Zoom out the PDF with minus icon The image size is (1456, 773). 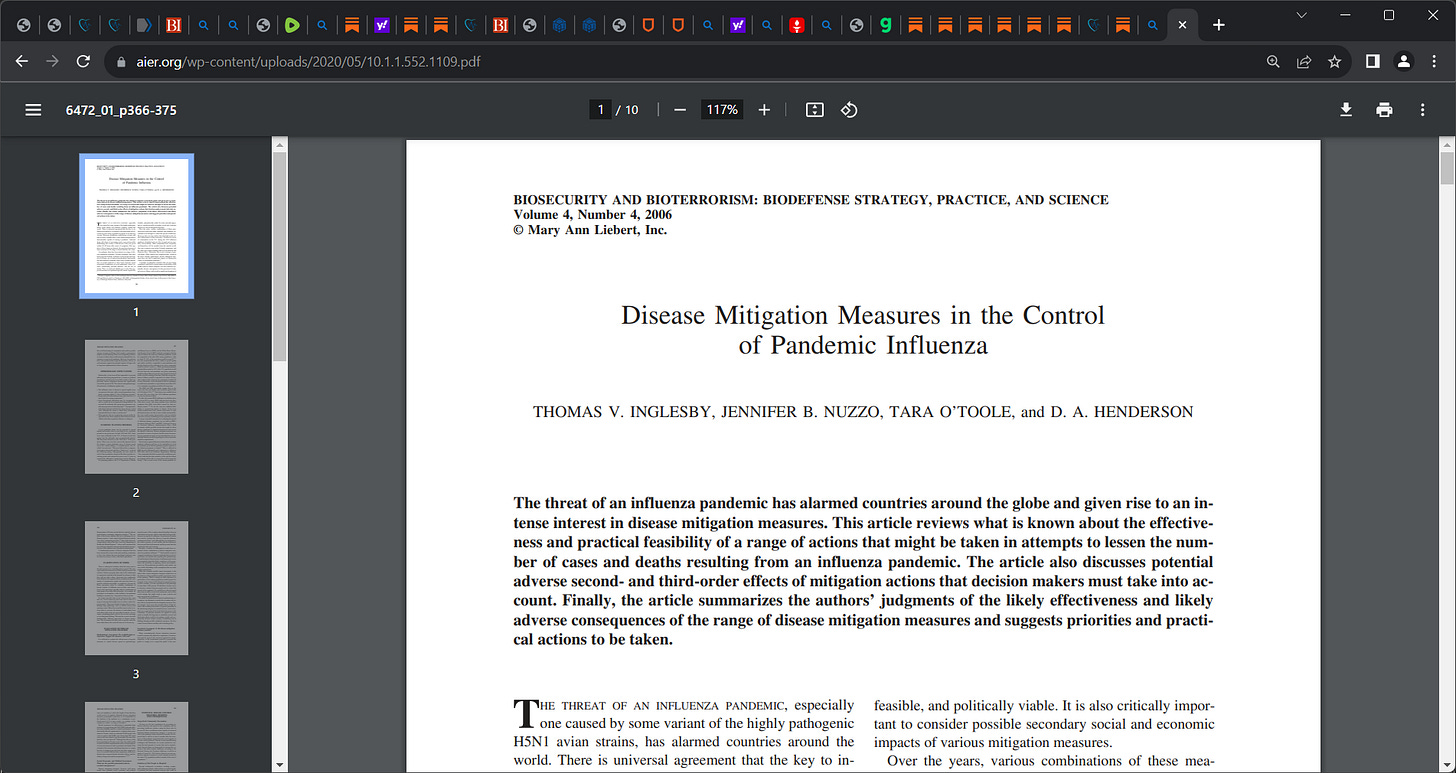(680, 110)
